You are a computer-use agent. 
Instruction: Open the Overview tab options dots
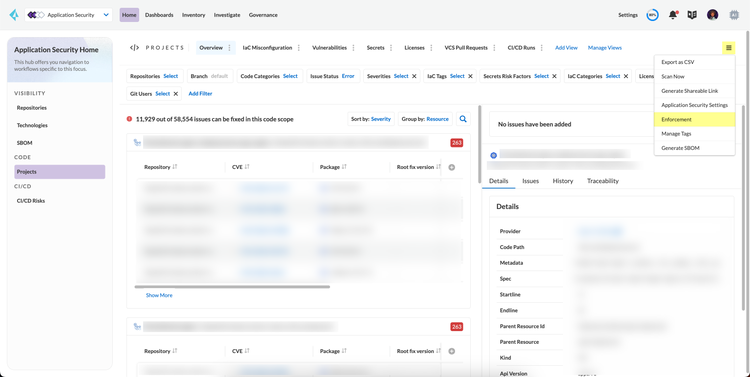[x=230, y=48]
